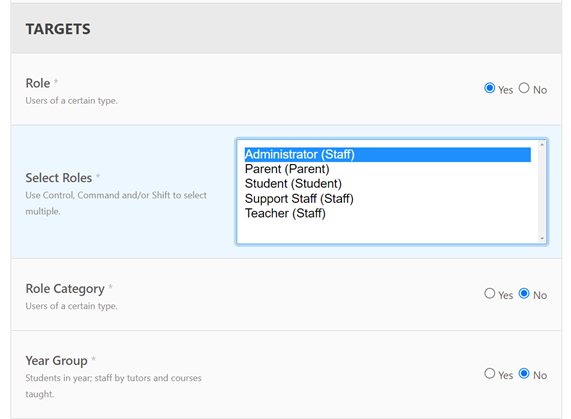The width and height of the screenshot is (571, 419).
Task: Click the roles list scrollbar track
Action: click(x=542, y=192)
